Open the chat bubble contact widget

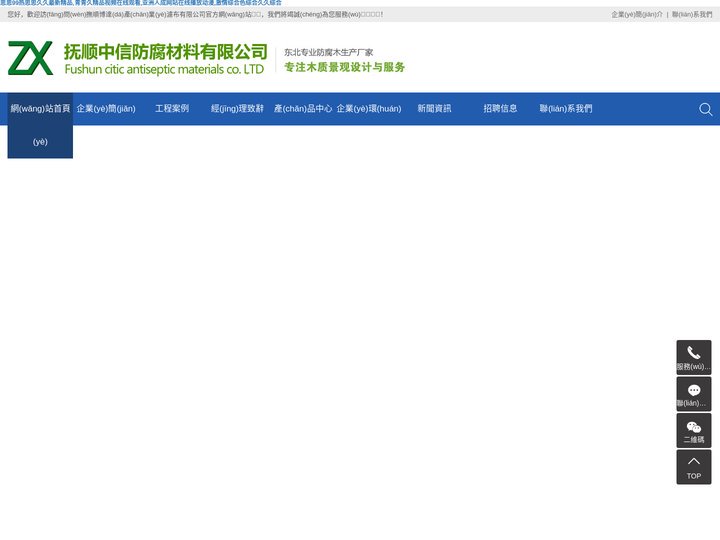click(x=693, y=394)
